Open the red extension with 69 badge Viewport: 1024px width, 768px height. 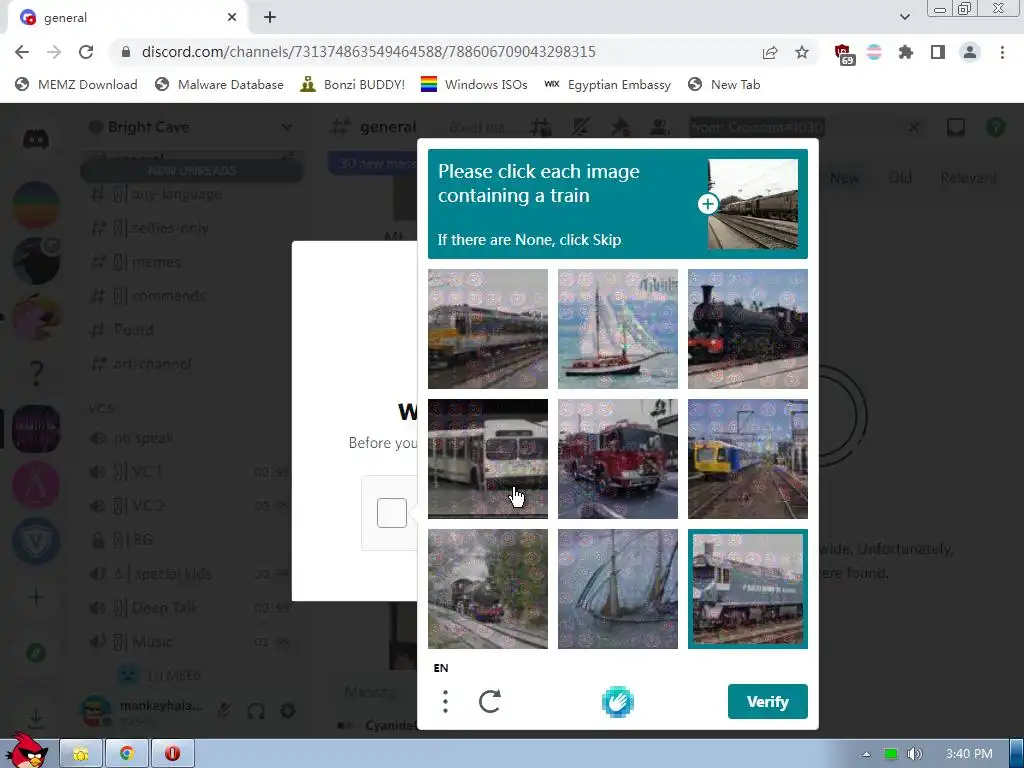click(843, 53)
